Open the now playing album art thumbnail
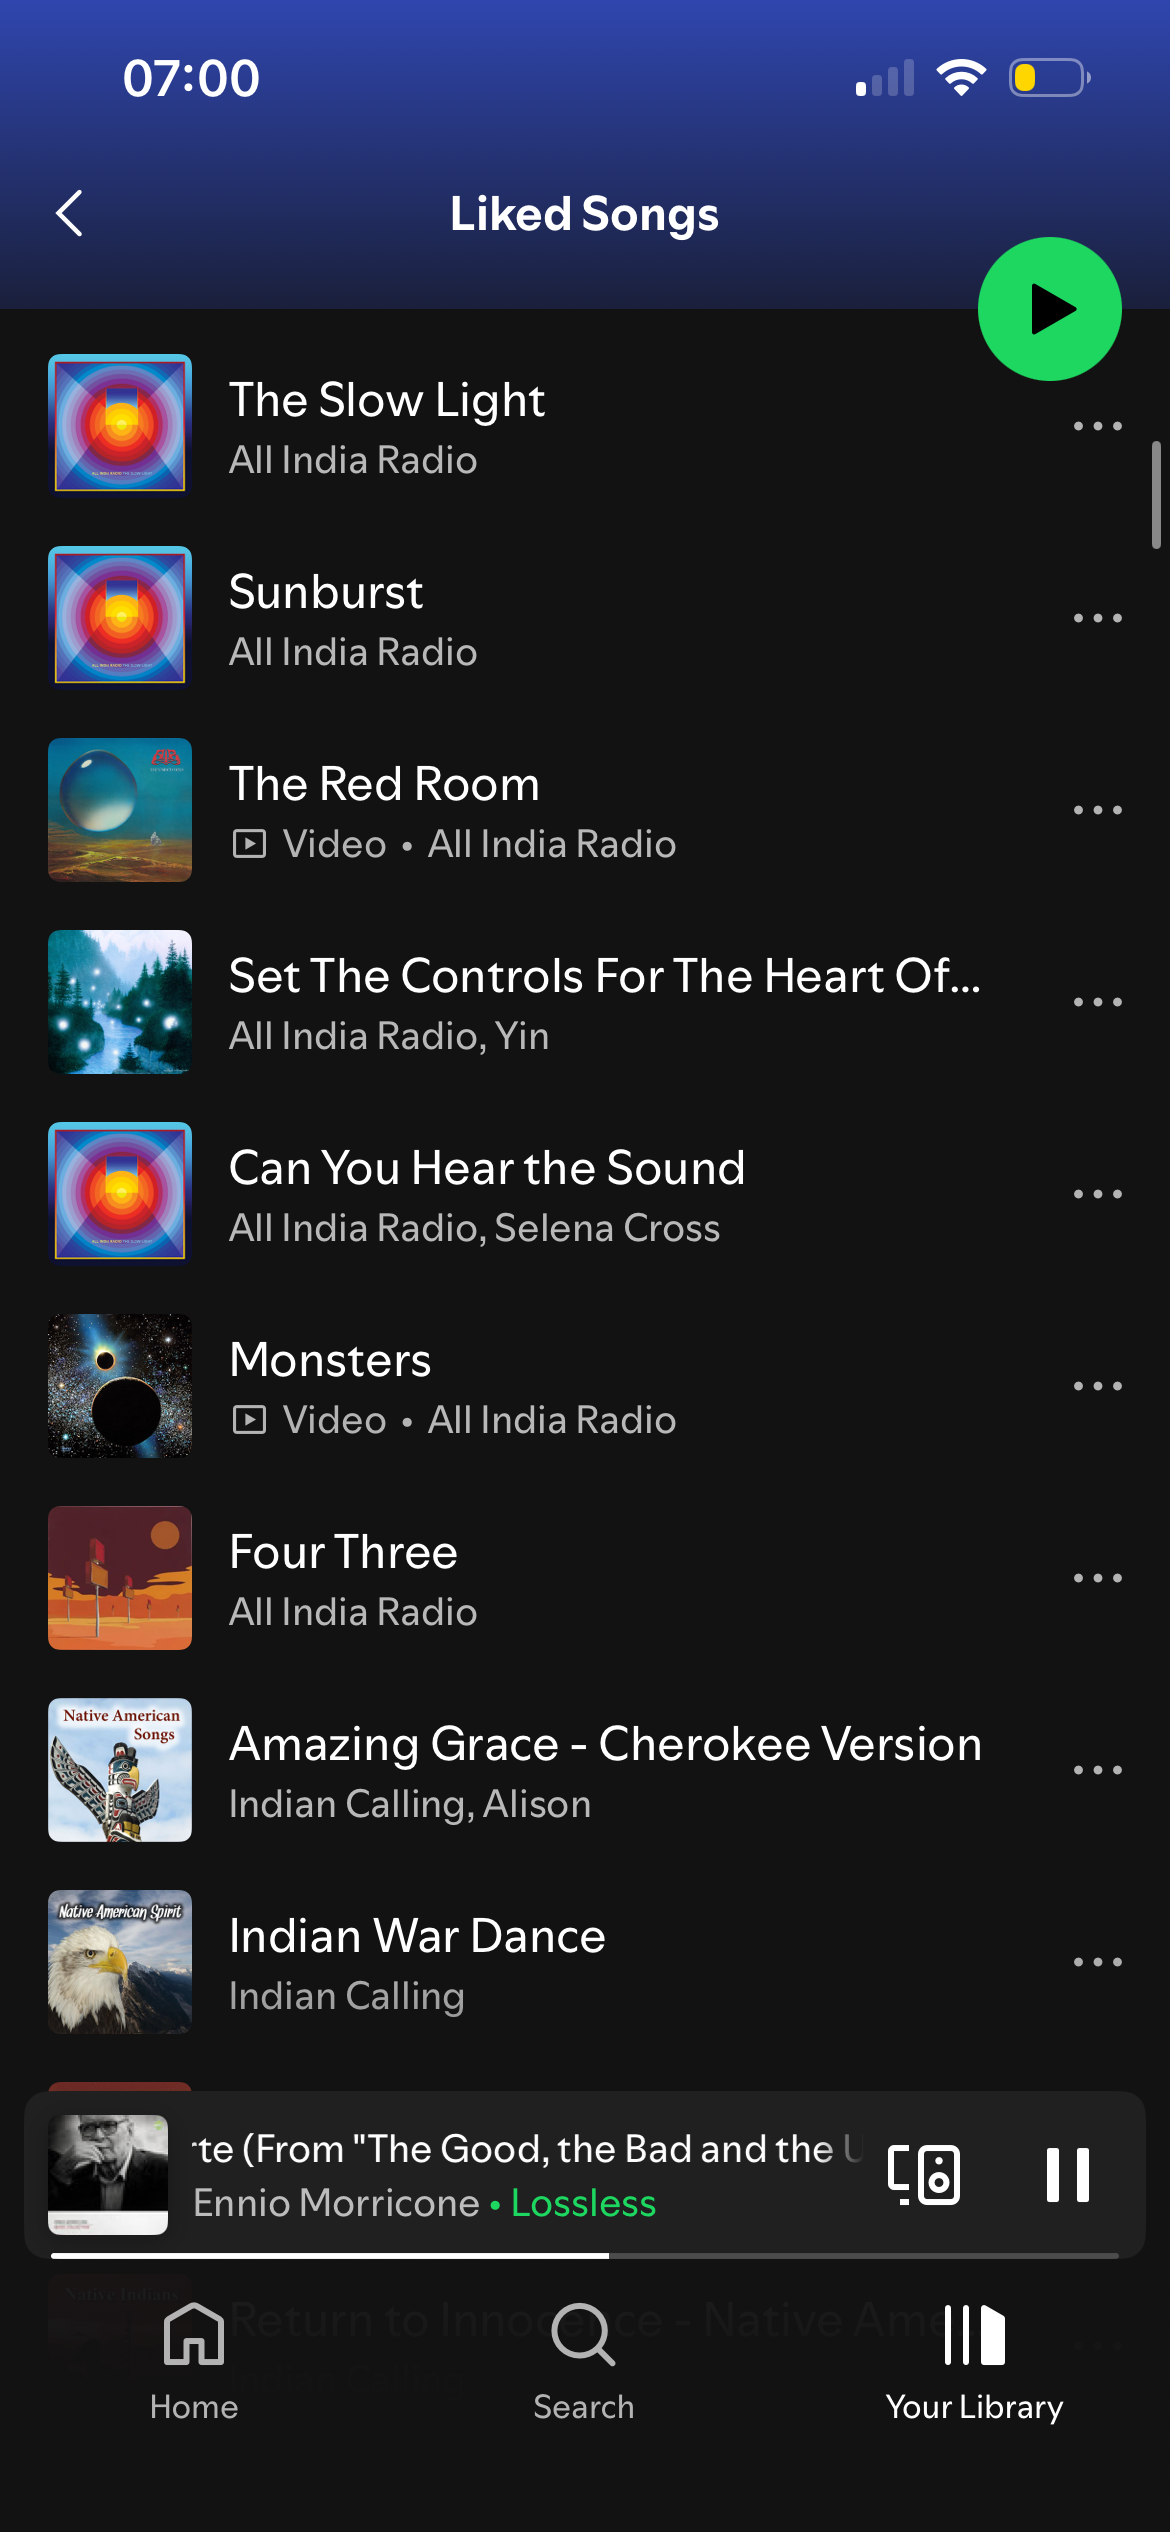 click(108, 2174)
